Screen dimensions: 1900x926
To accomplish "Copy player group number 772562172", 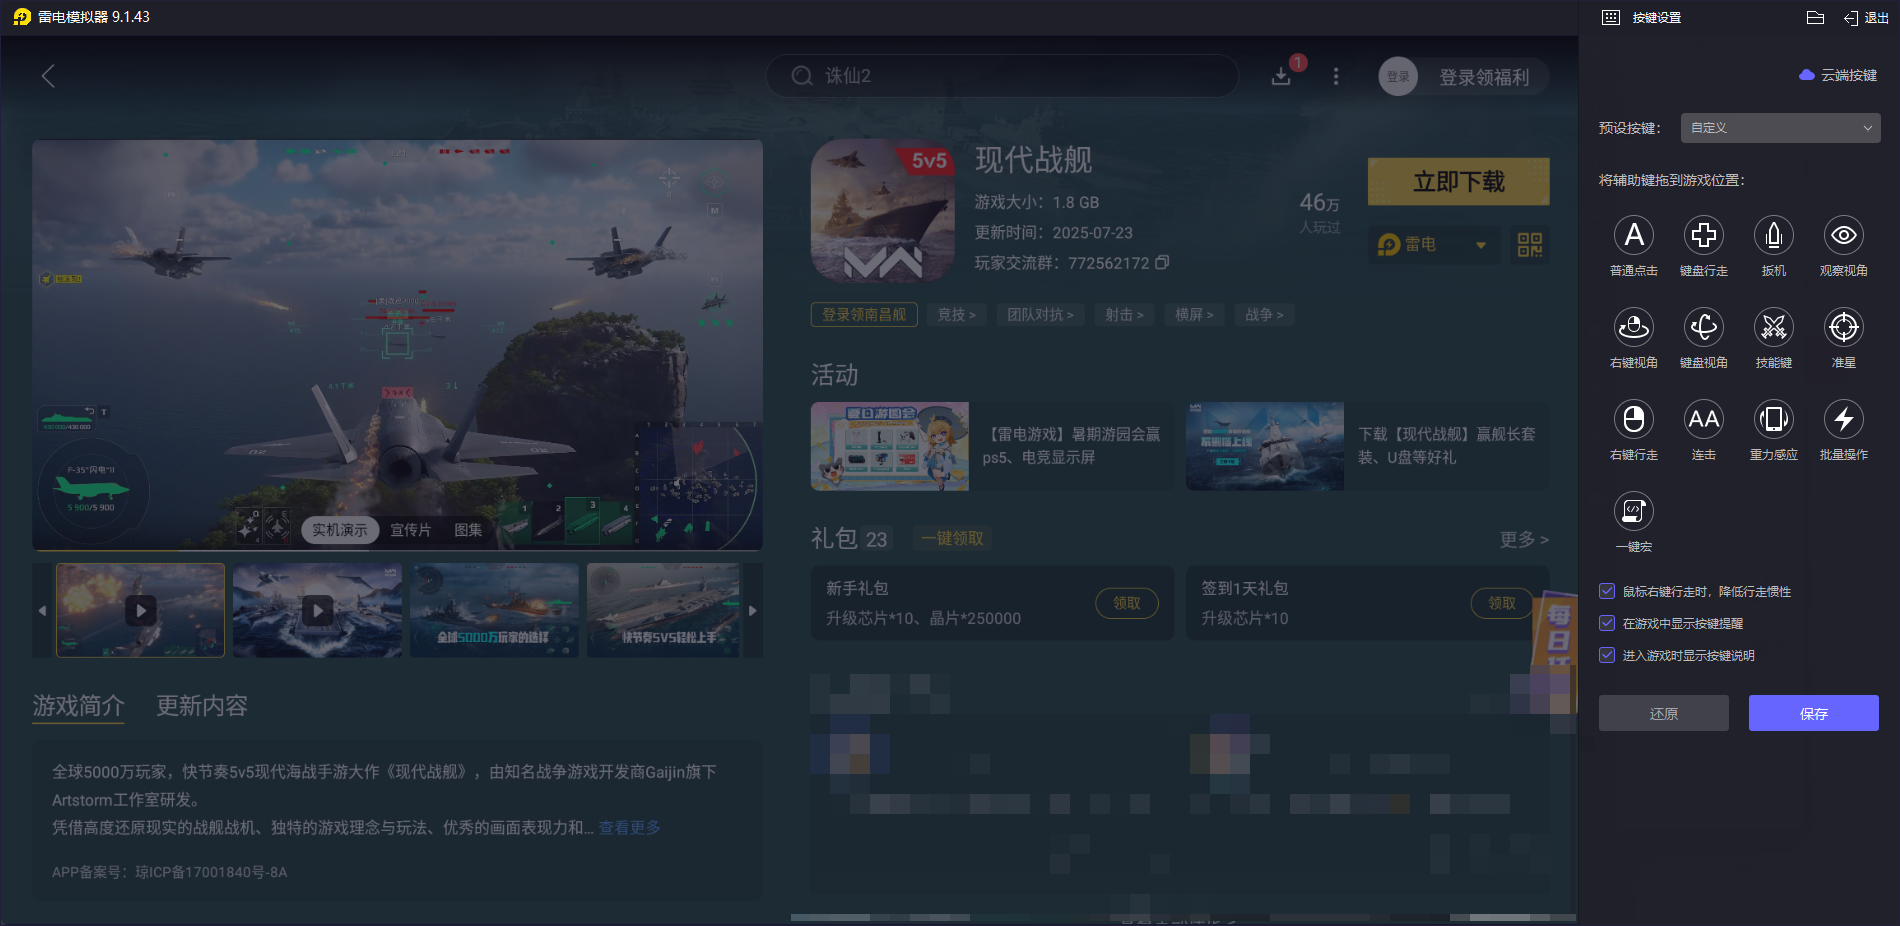I will [1162, 262].
